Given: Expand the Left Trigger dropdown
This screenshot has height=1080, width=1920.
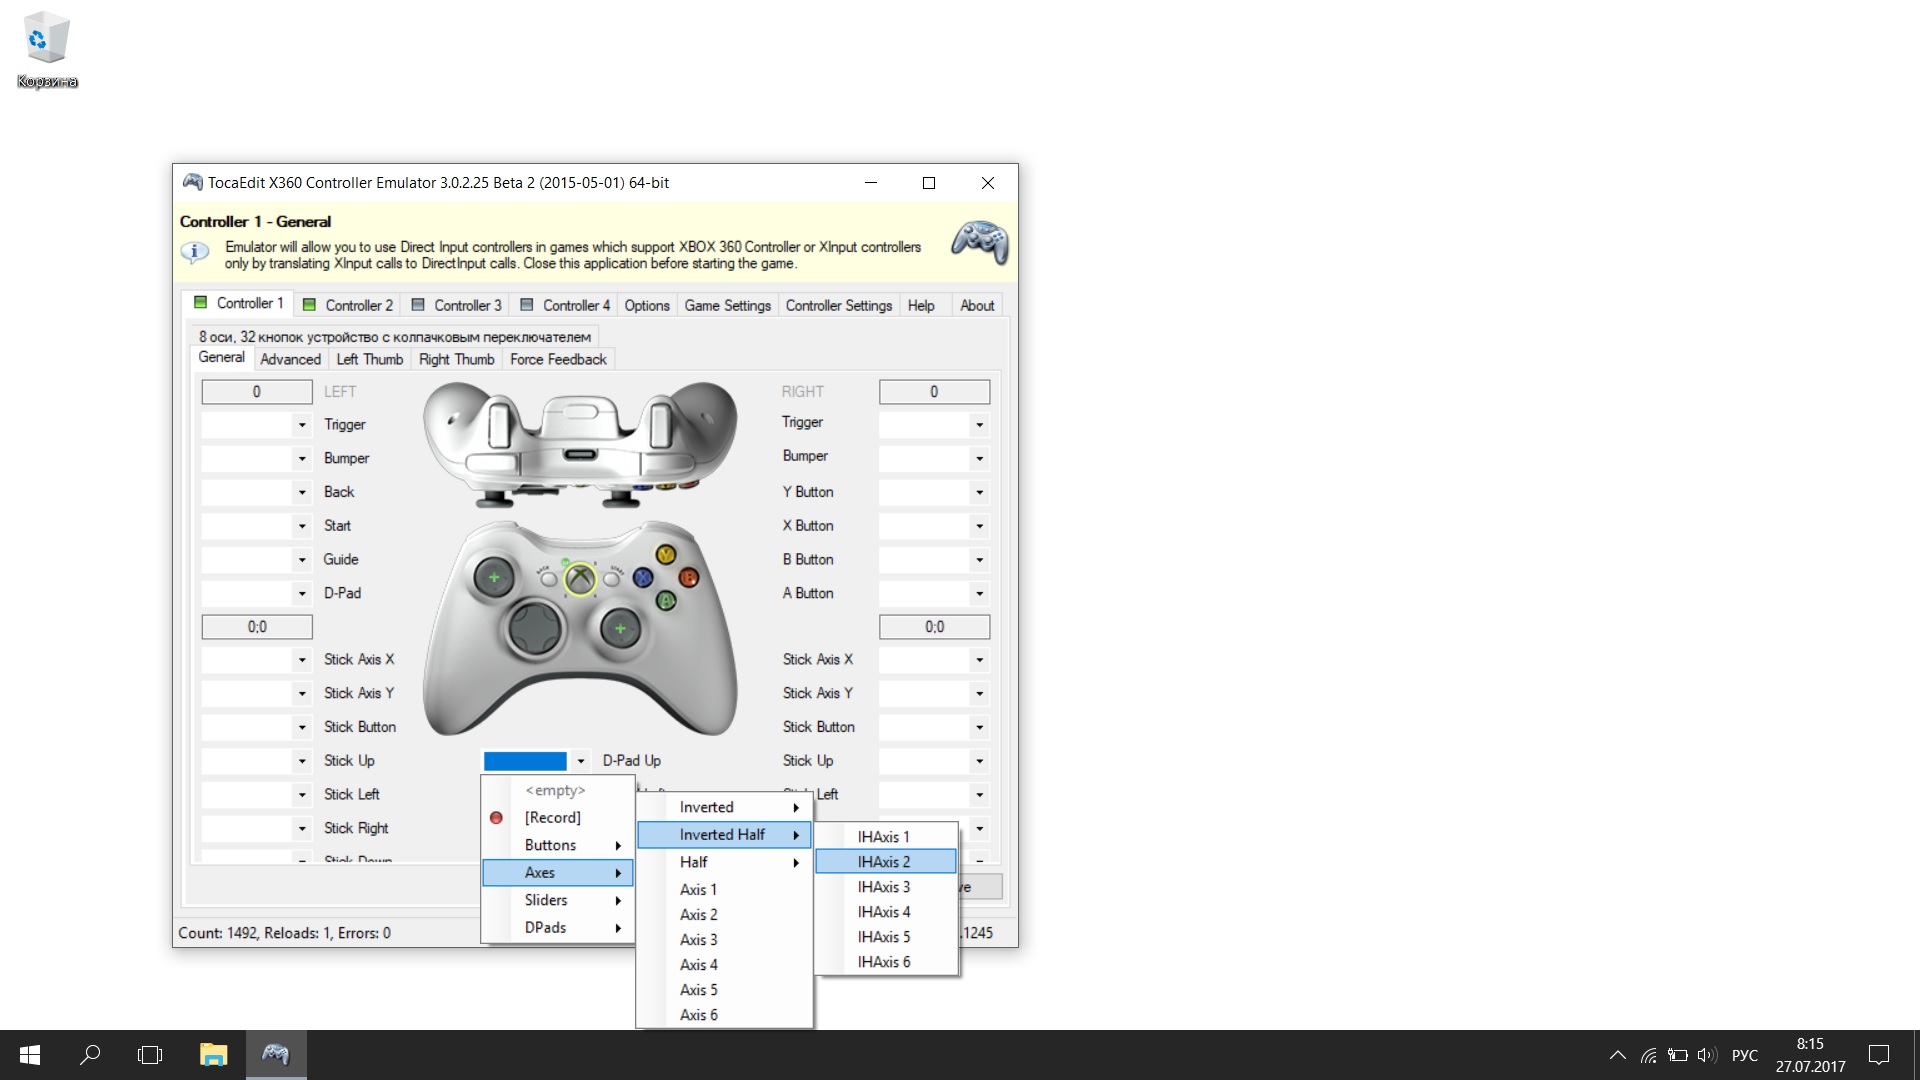Looking at the screenshot, I should coord(302,425).
